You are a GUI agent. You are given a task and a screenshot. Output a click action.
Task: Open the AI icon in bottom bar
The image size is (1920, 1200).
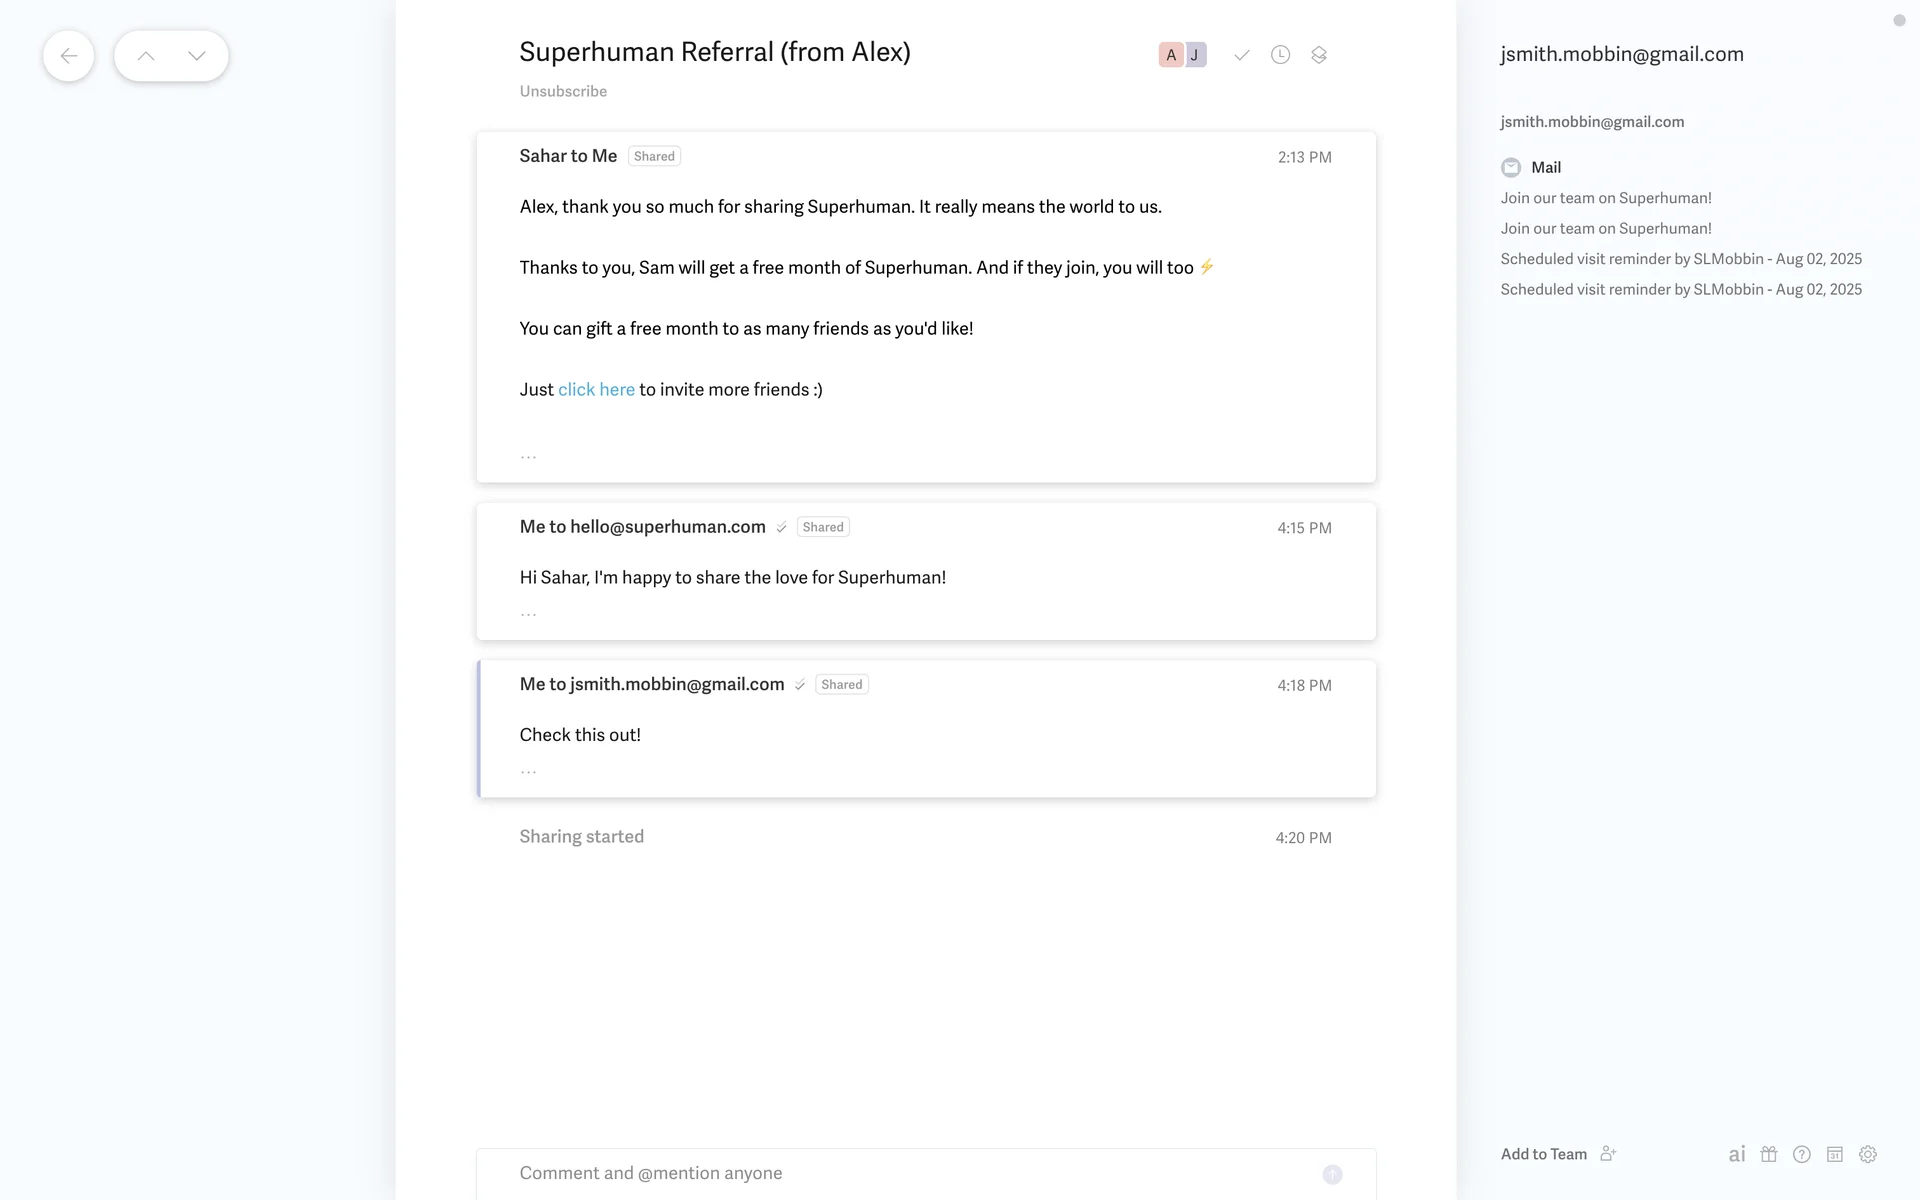click(x=1737, y=1154)
